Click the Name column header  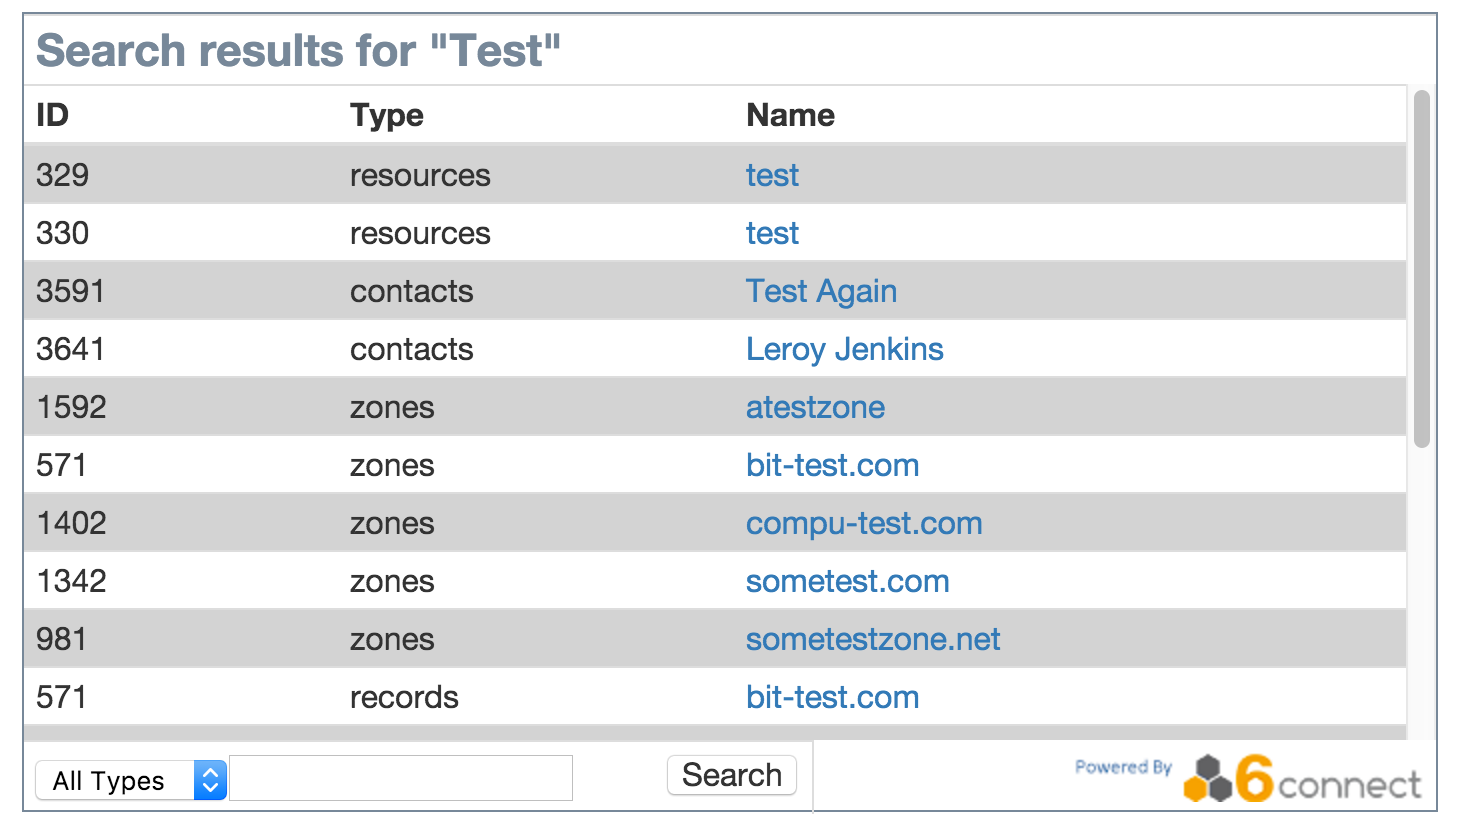[790, 115]
